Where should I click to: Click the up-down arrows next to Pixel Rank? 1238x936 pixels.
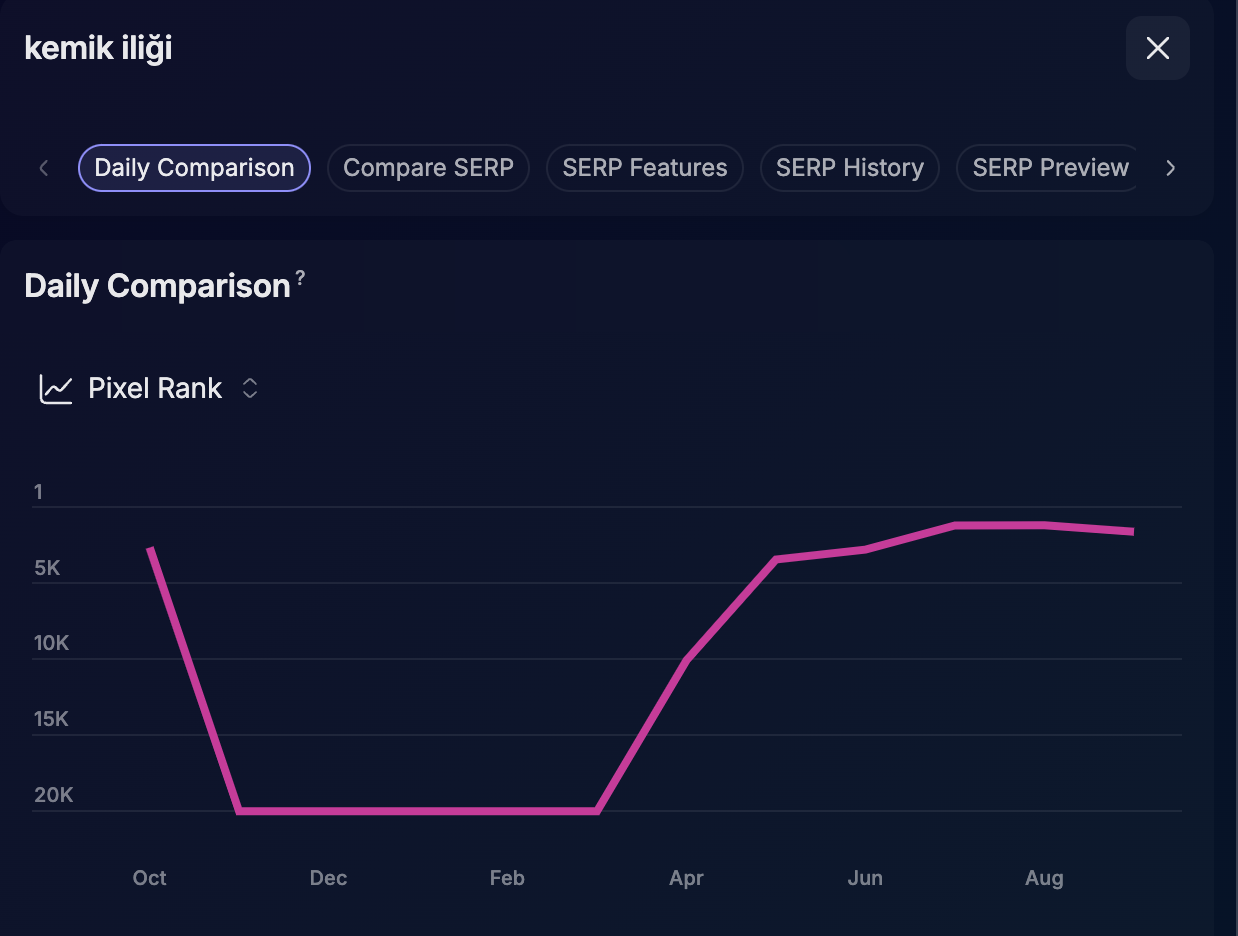pyautogui.click(x=250, y=388)
